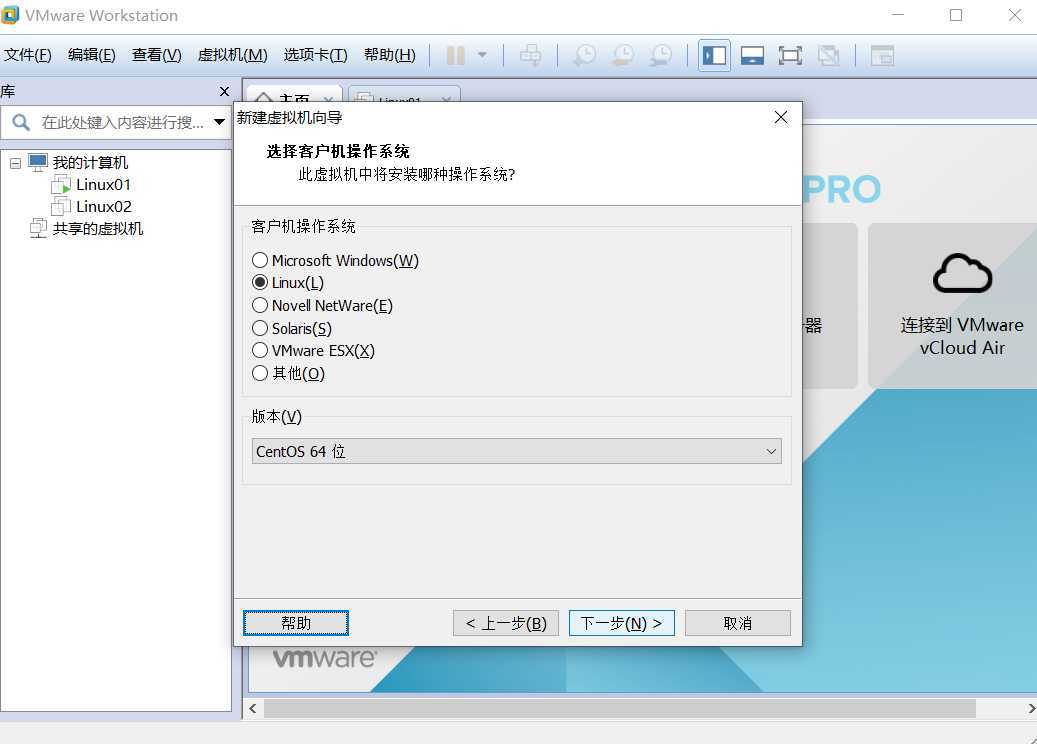The height and width of the screenshot is (744, 1037).
Task: Open the snapshot manager toolbar icon
Action: (x=661, y=56)
